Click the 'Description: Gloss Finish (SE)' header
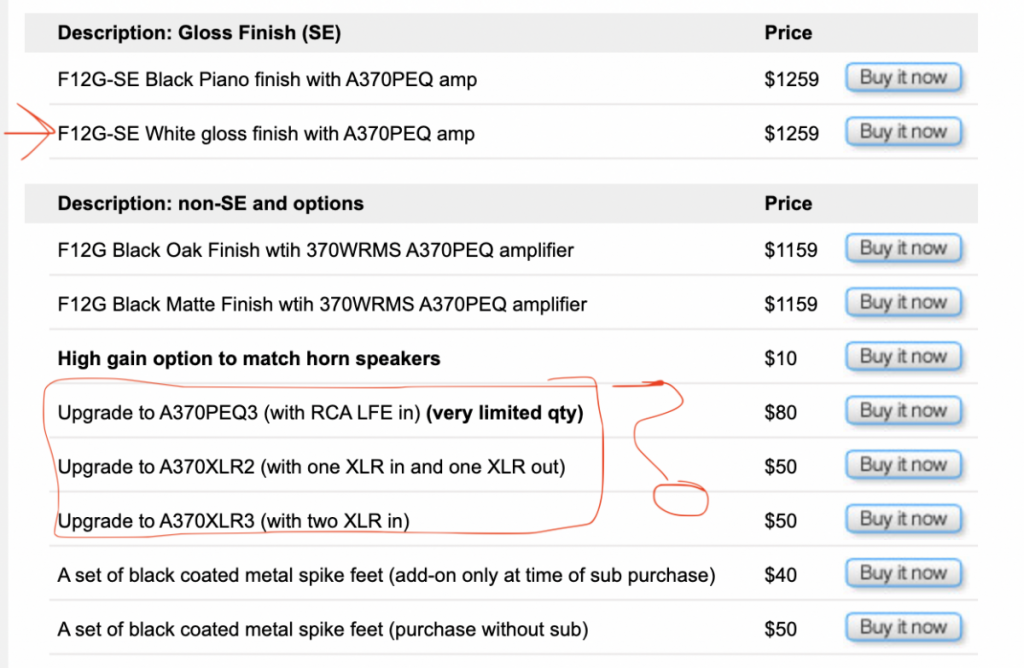The height and width of the screenshot is (668, 1024). point(199,33)
